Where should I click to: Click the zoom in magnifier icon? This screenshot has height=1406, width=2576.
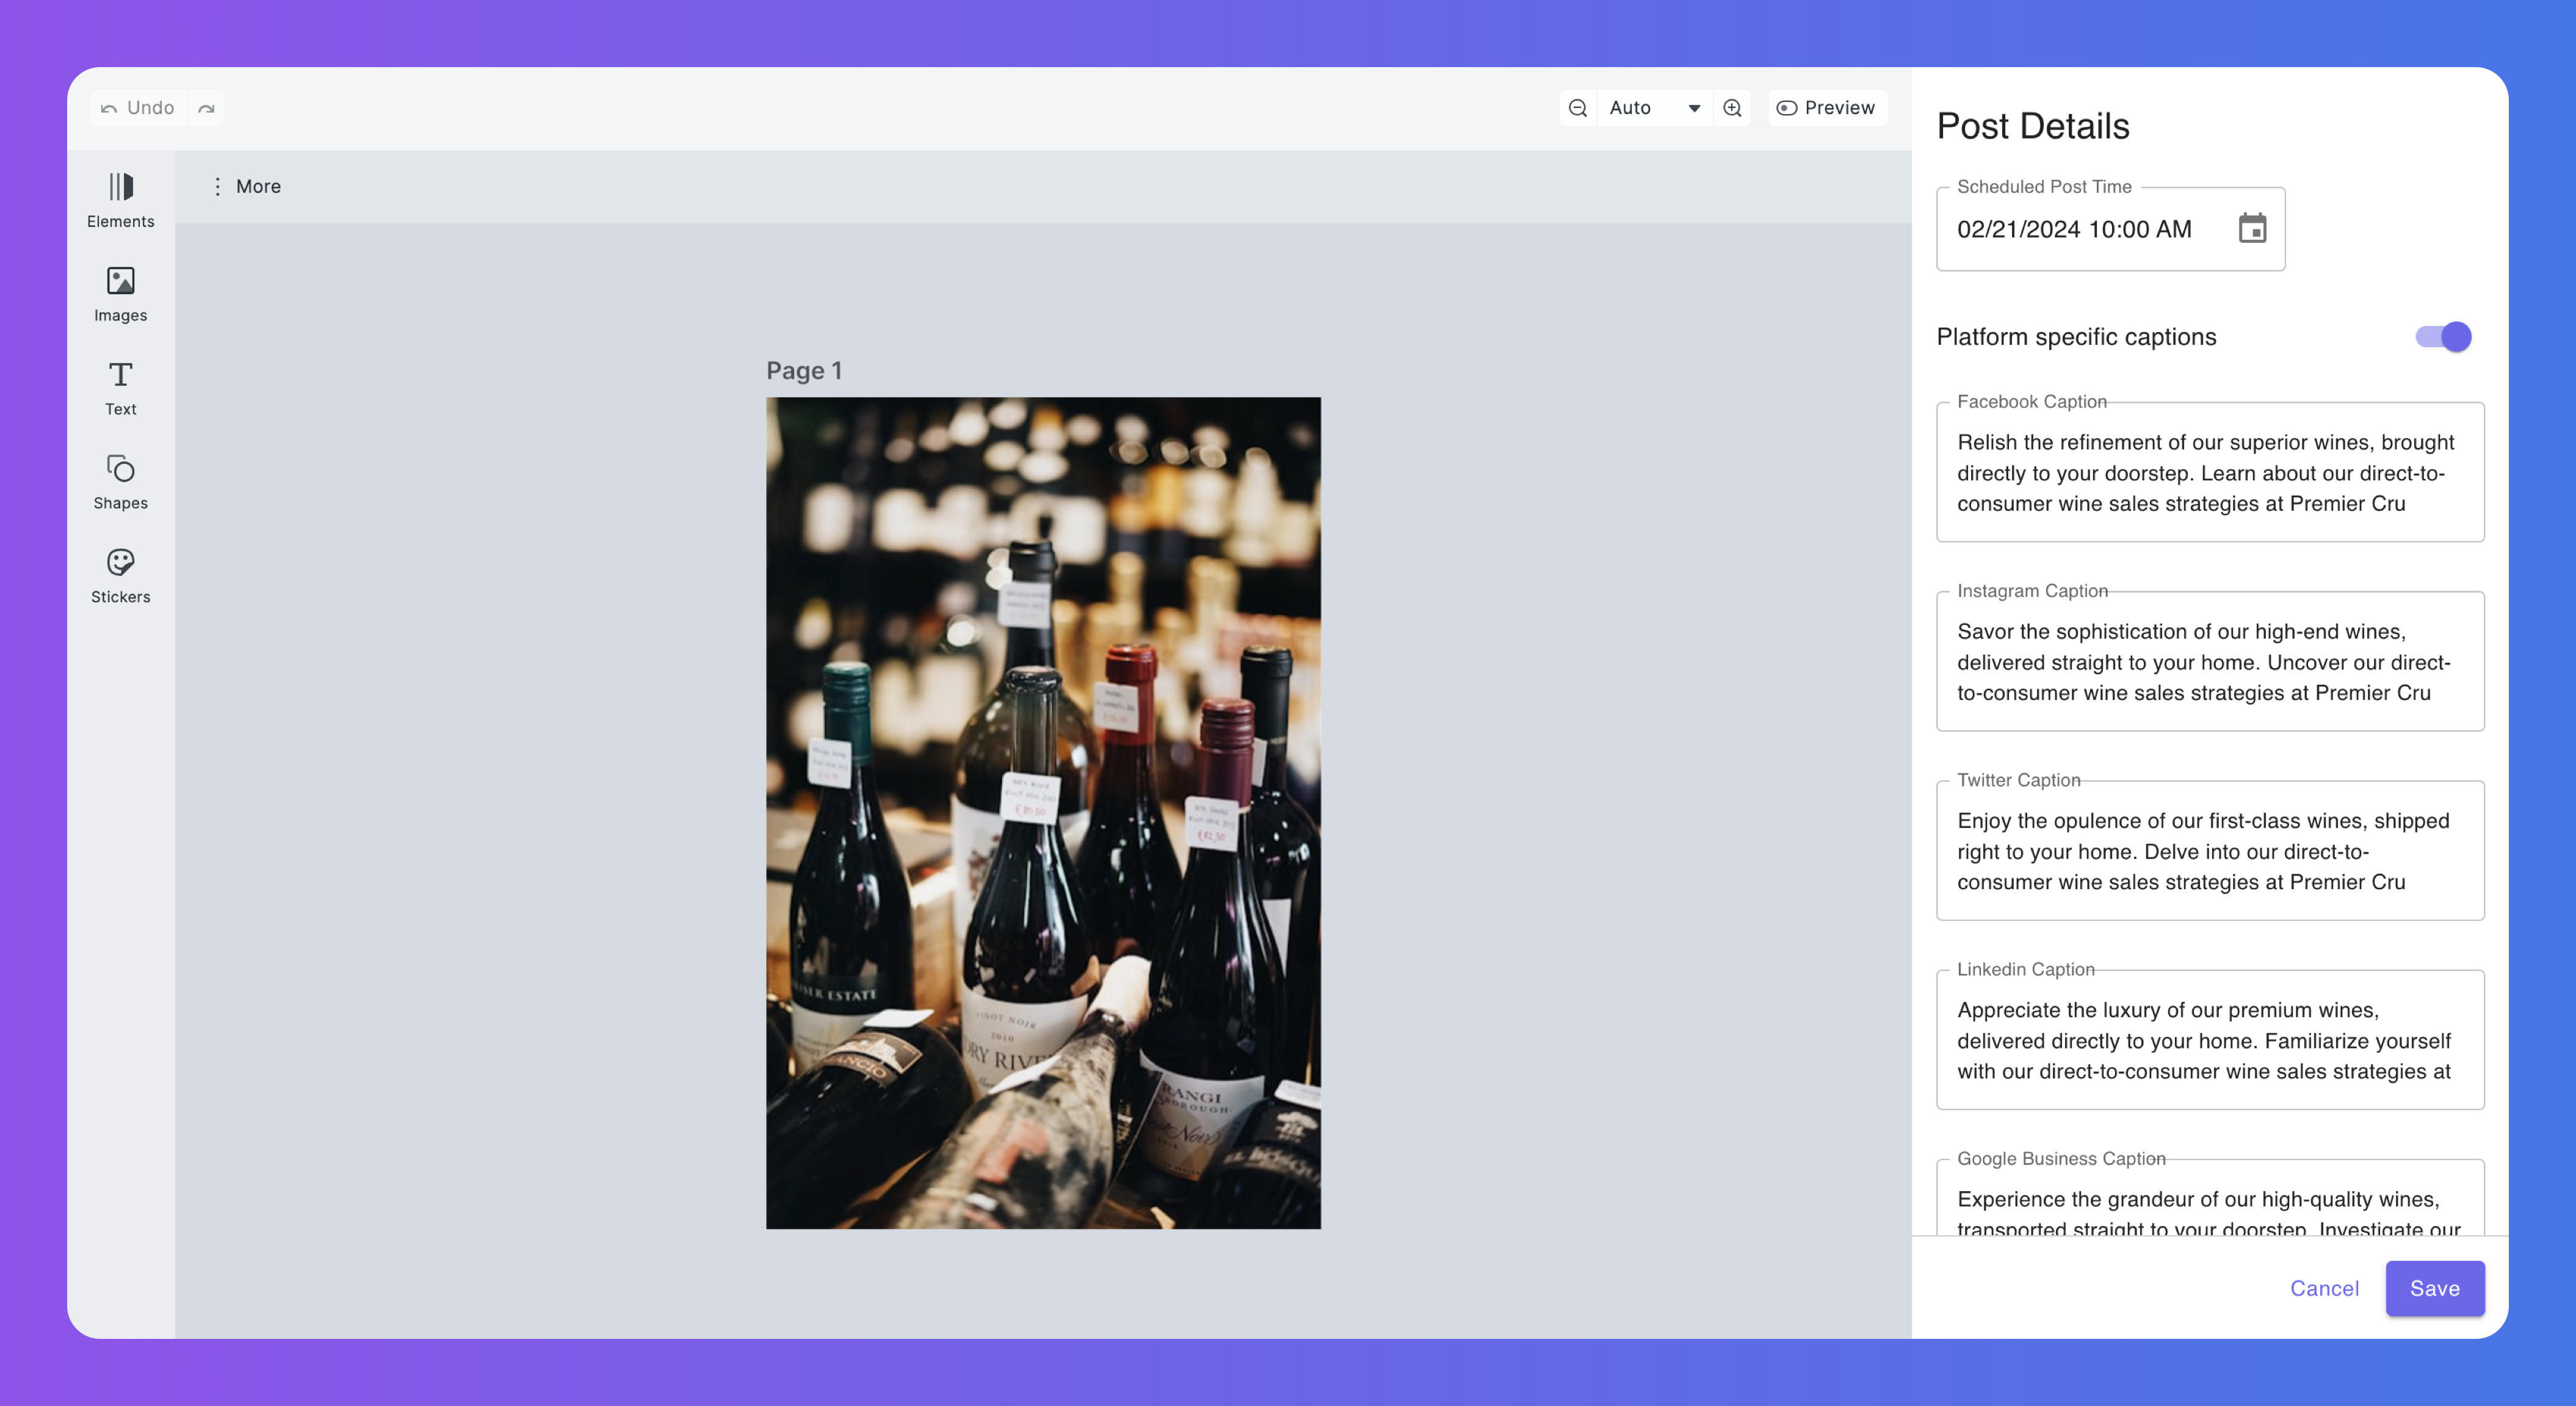(1733, 108)
